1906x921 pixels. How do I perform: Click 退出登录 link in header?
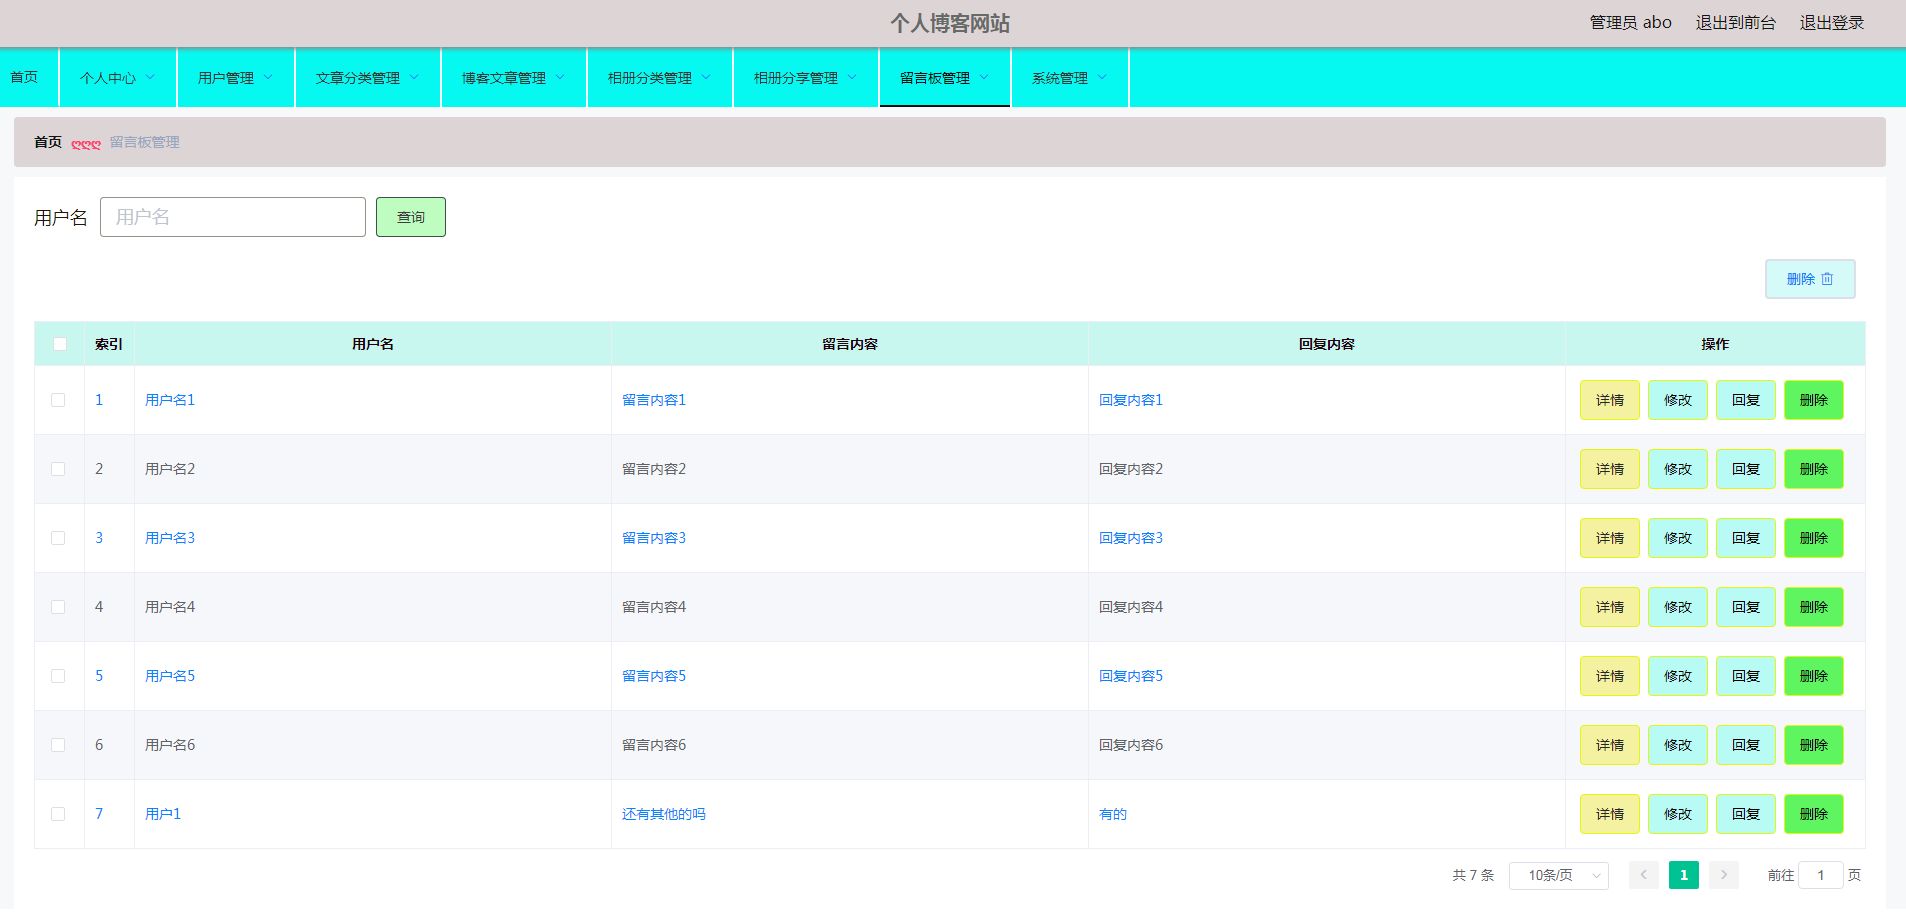(1832, 23)
